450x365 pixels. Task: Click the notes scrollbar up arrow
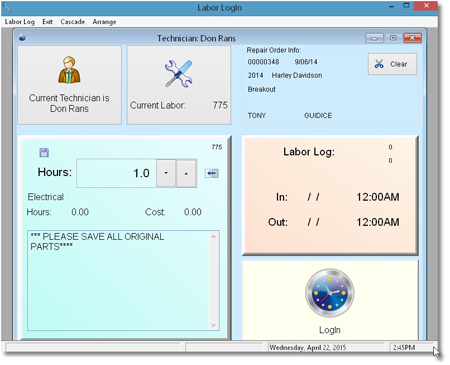(x=214, y=237)
